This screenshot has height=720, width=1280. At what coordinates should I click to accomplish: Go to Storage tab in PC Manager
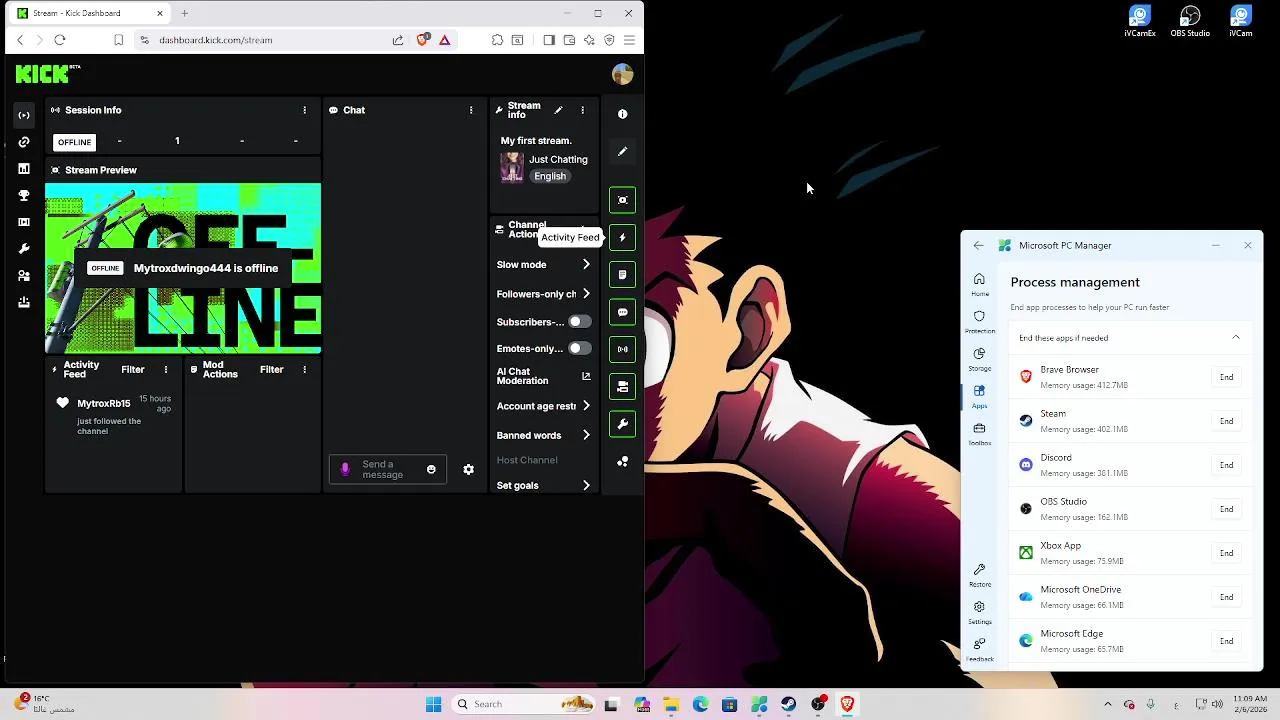point(979,359)
